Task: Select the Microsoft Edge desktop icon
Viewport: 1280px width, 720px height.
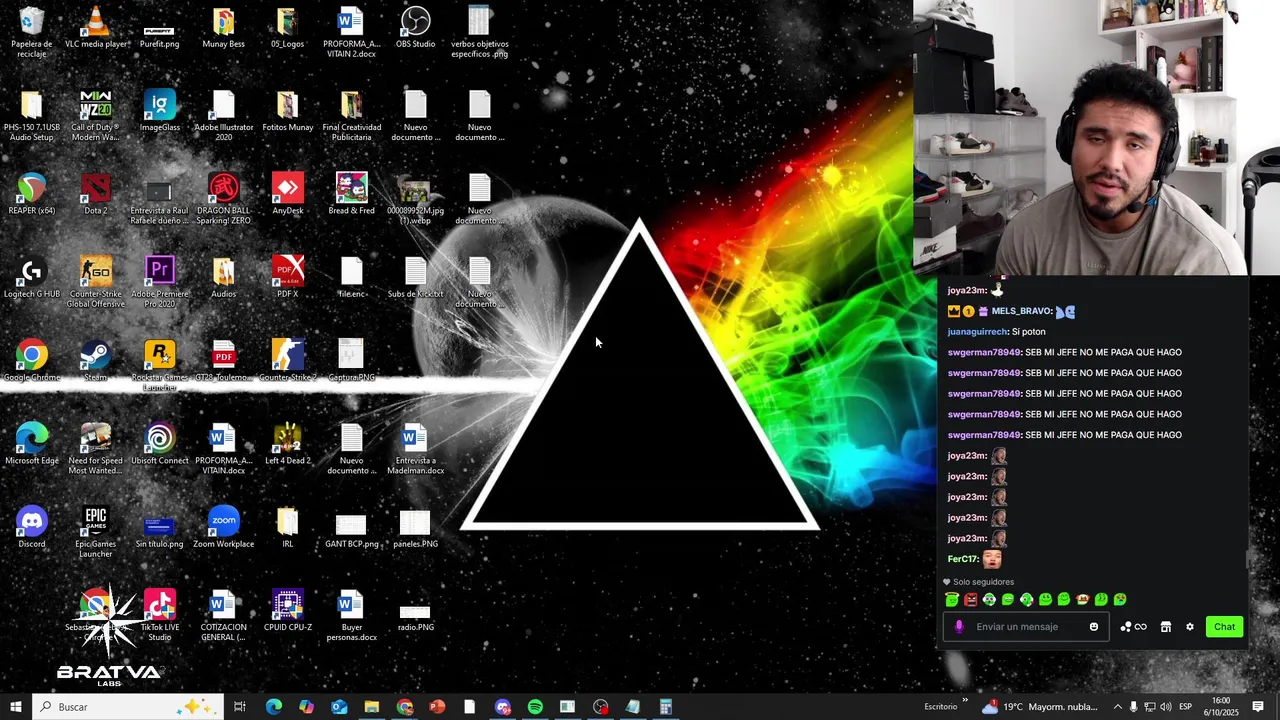Action: 32,444
